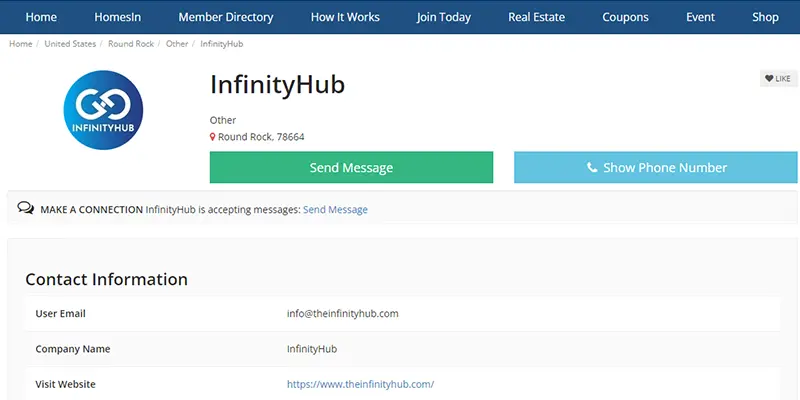This screenshot has height=400, width=800.
Task: Click the Other breadcrumb link
Action: coord(177,44)
